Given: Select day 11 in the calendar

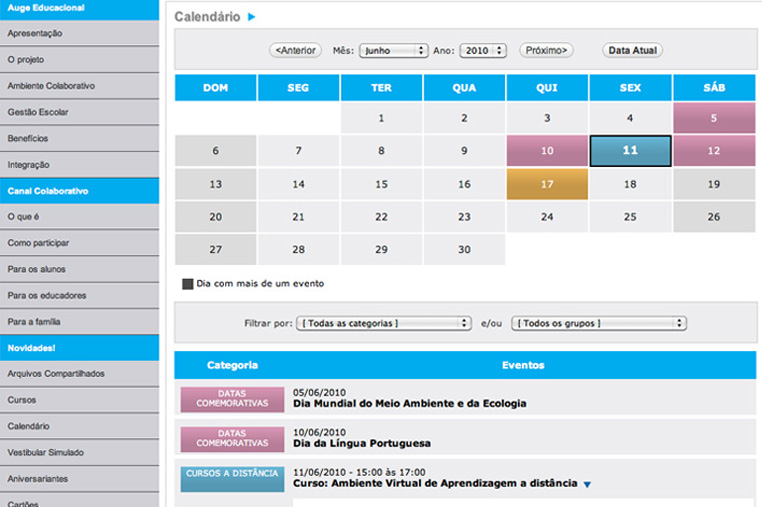Looking at the screenshot, I should (629, 151).
